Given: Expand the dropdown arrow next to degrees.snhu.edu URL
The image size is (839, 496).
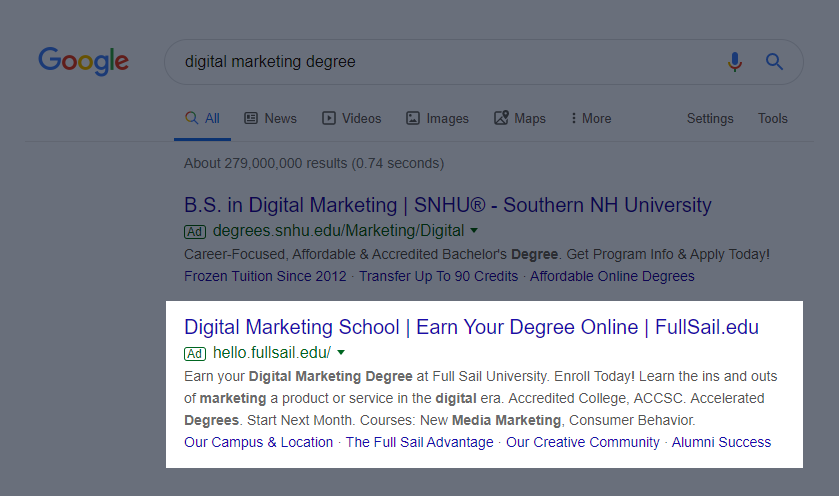Looking at the screenshot, I should (475, 231).
